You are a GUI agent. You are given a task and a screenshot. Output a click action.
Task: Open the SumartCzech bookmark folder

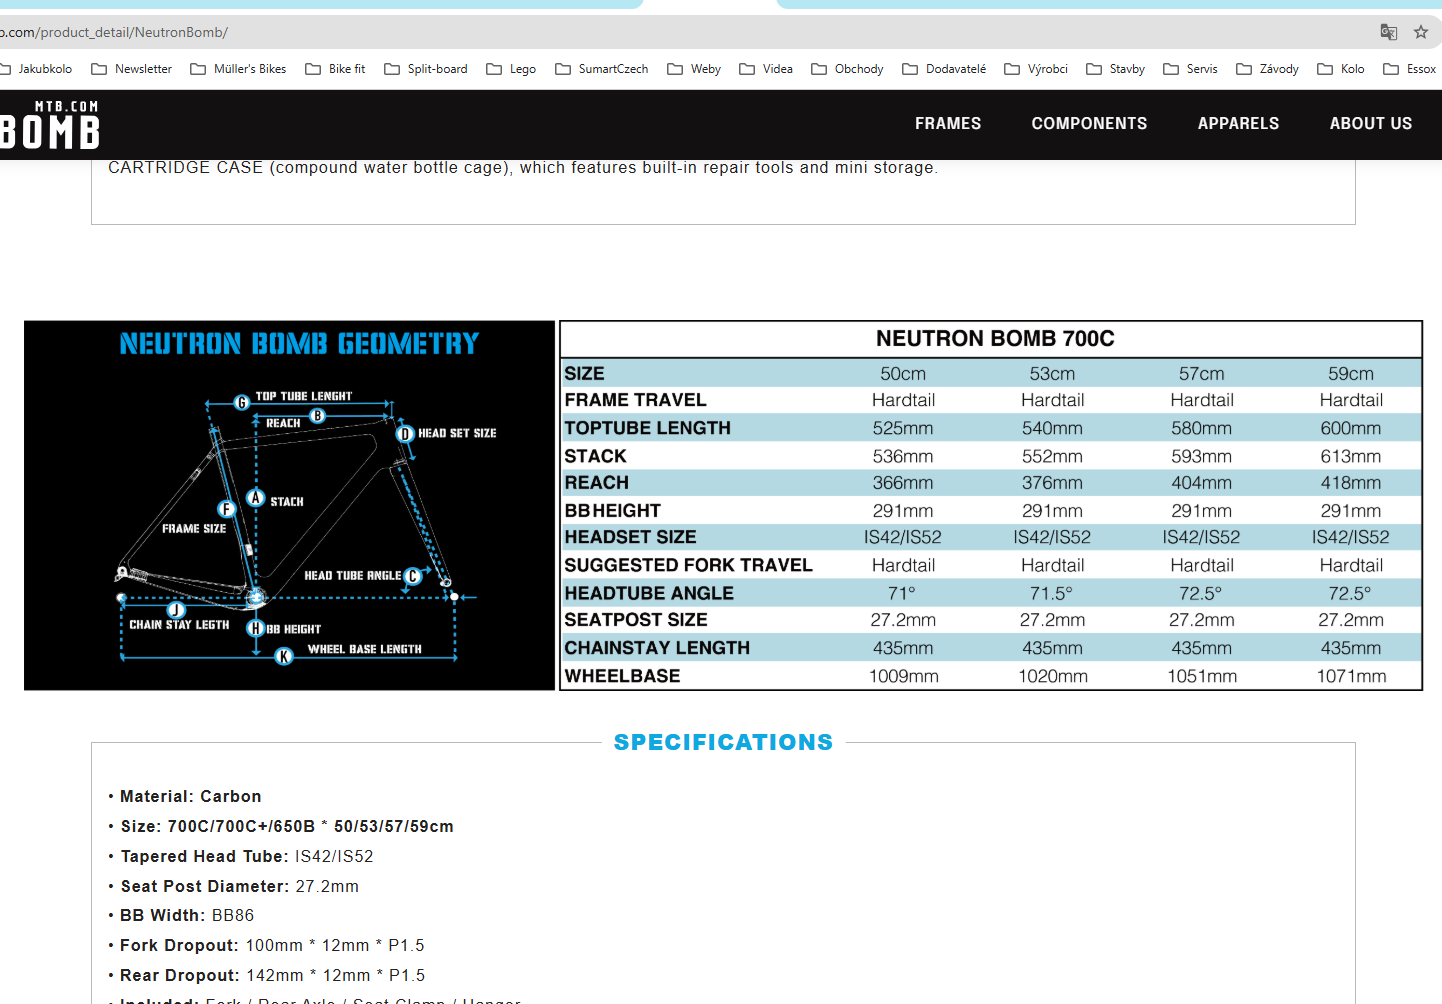click(x=602, y=69)
